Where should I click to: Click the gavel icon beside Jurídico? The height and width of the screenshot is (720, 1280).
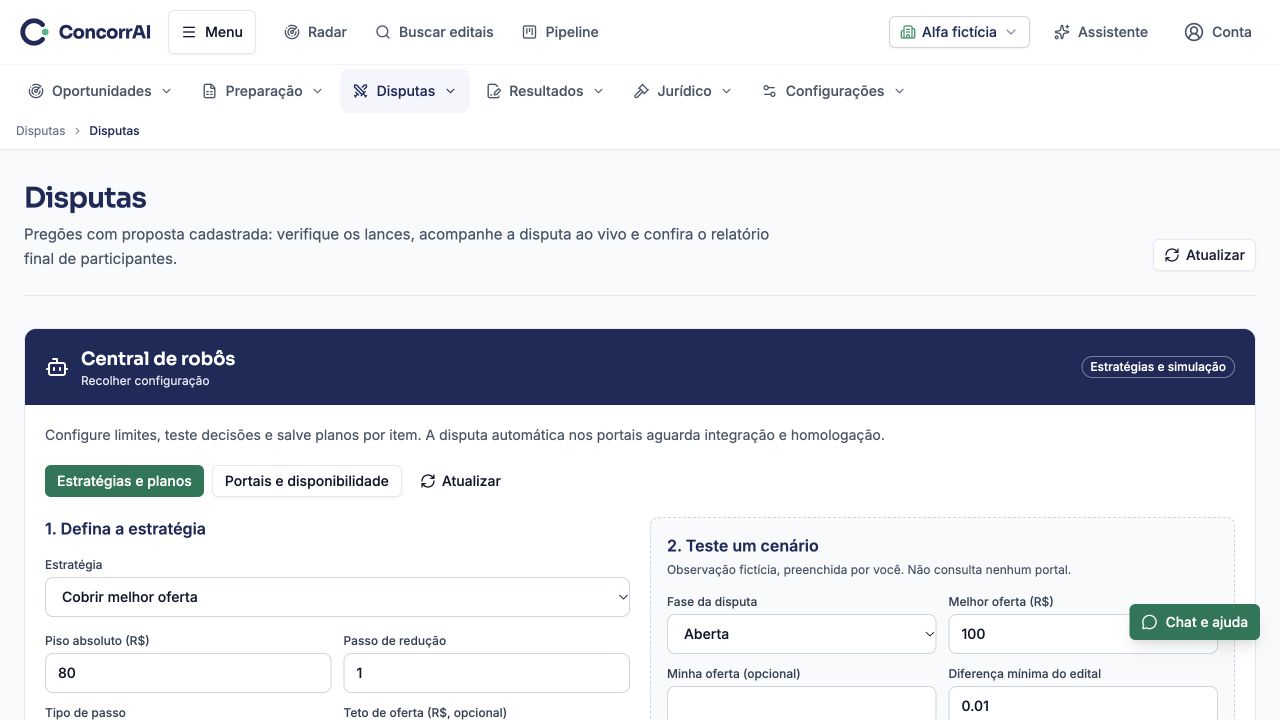point(642,91)
